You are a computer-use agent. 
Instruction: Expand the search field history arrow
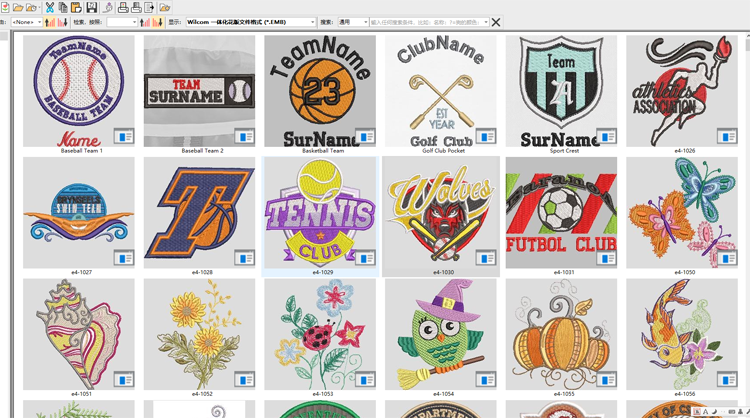coord(486,22)
